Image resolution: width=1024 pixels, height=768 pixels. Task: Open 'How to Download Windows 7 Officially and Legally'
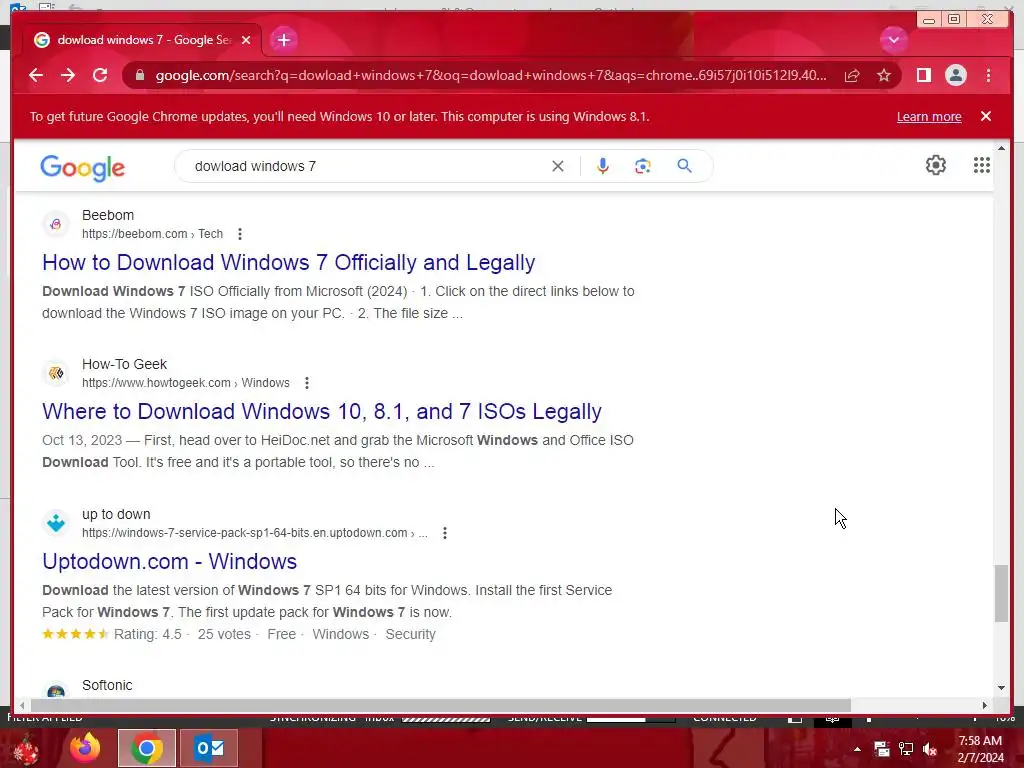289,263
